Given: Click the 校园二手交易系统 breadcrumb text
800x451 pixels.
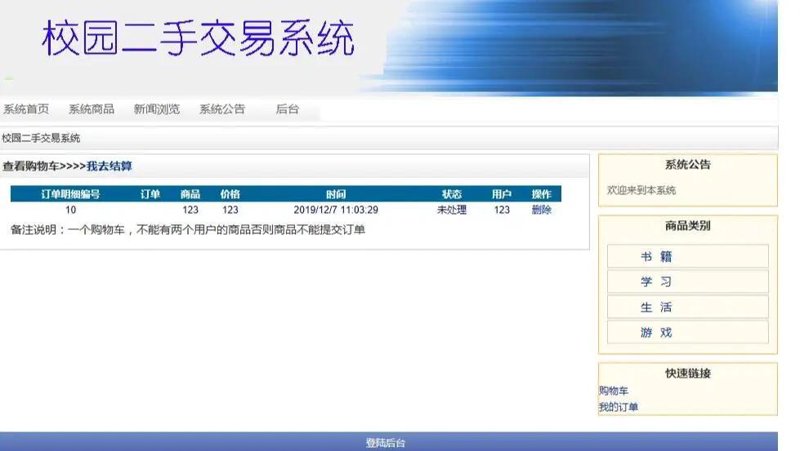Looking at the screenshot, I should coord(41,138).
